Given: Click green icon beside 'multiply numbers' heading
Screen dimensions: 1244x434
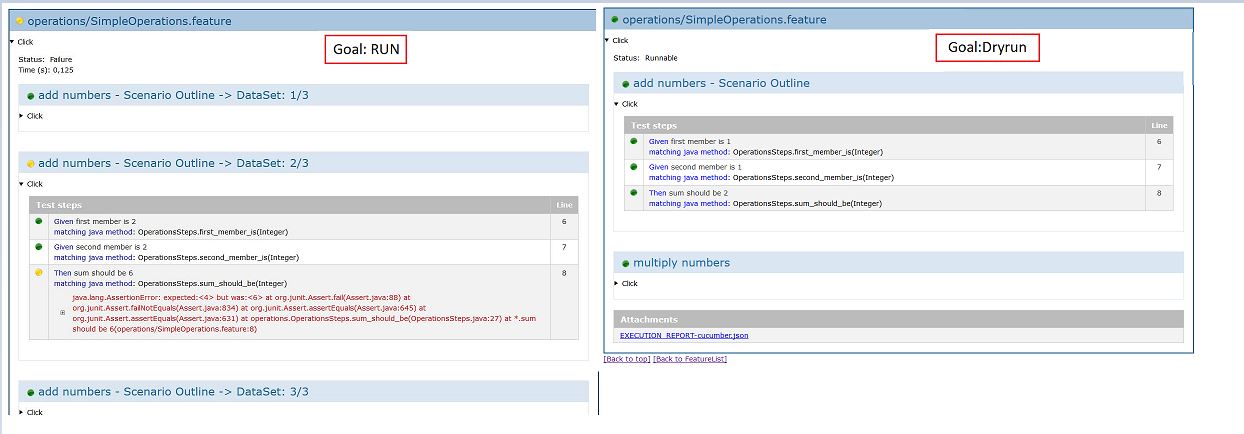Looking at the screenshot, I should click(x=626, y=264).
